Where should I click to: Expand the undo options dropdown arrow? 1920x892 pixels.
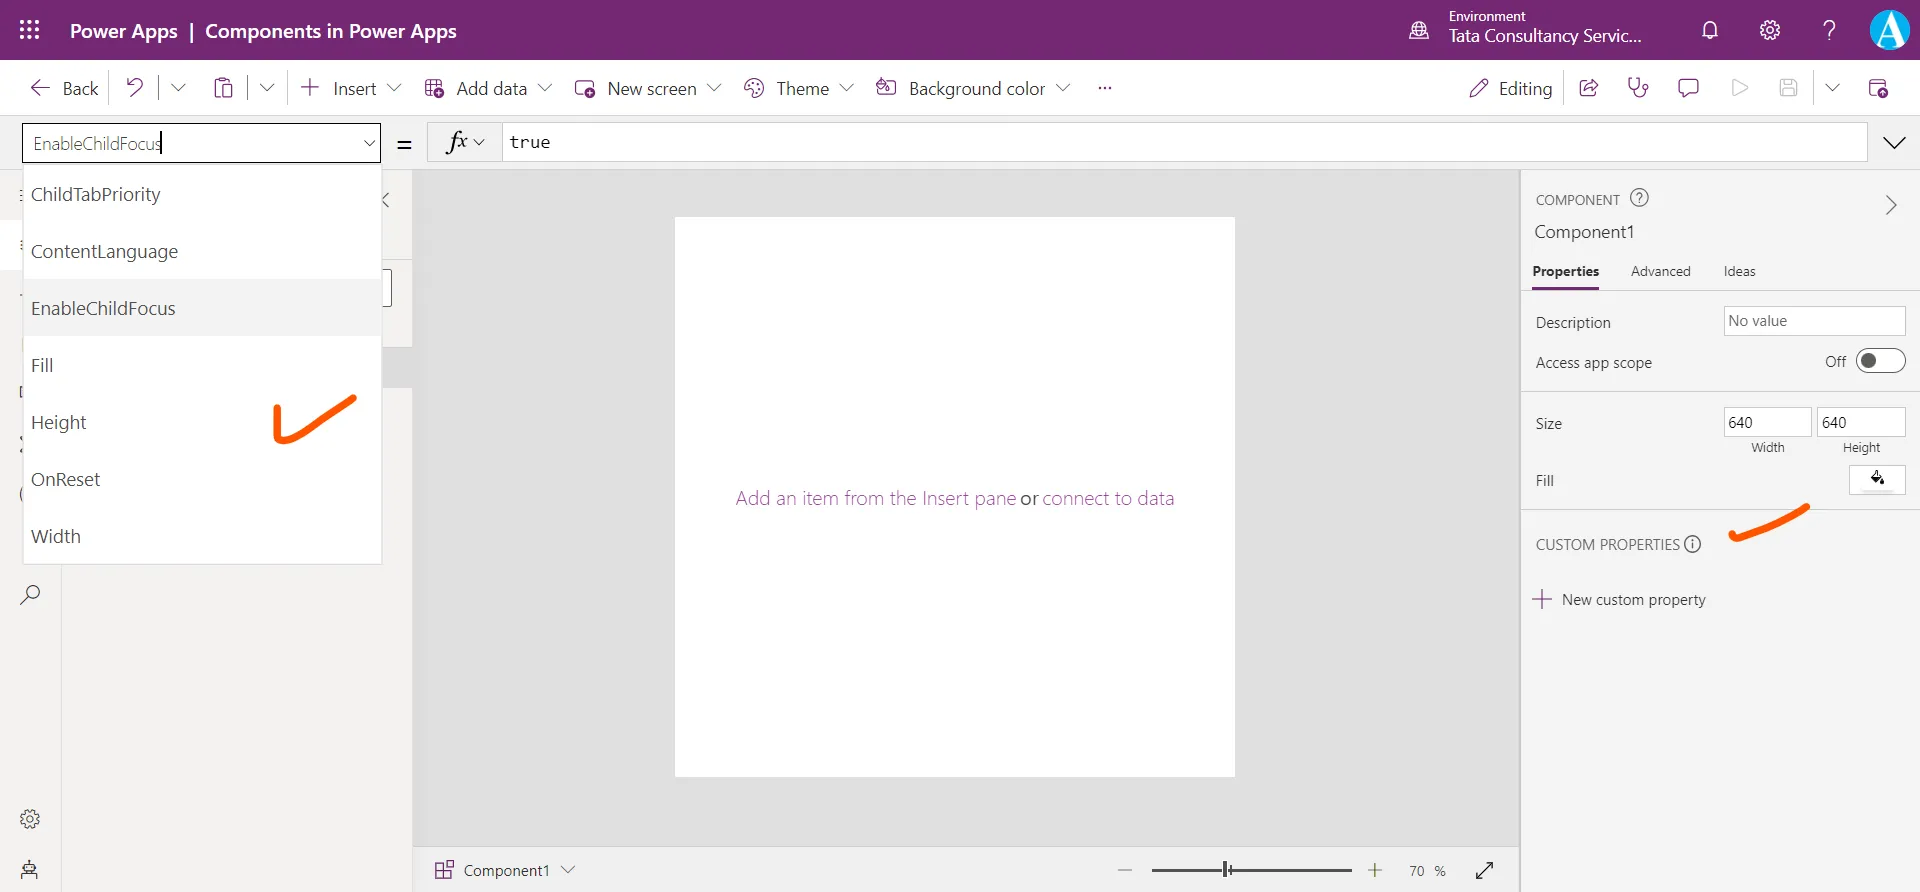click(178, 88)
